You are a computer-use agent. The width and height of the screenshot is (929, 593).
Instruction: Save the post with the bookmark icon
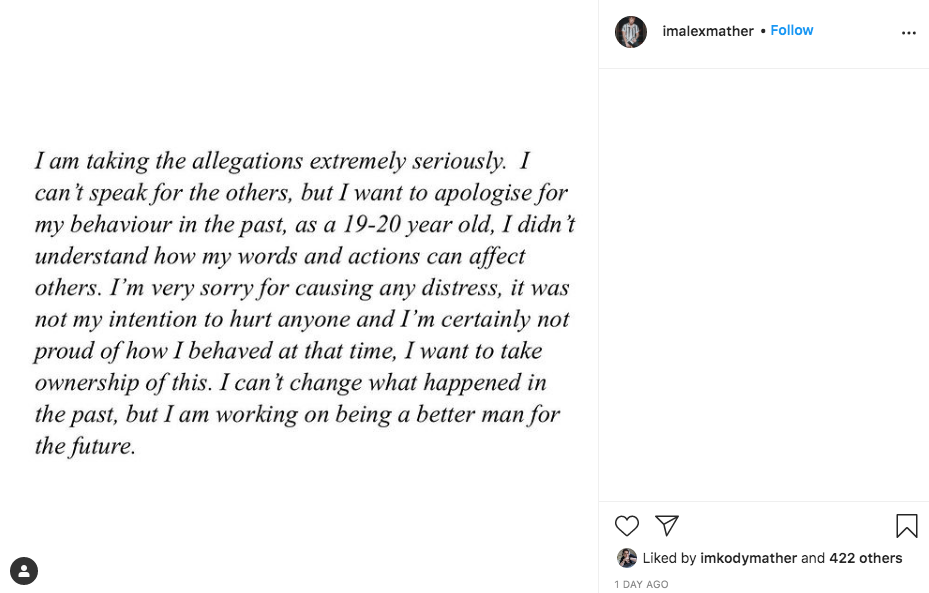[906, 525]
